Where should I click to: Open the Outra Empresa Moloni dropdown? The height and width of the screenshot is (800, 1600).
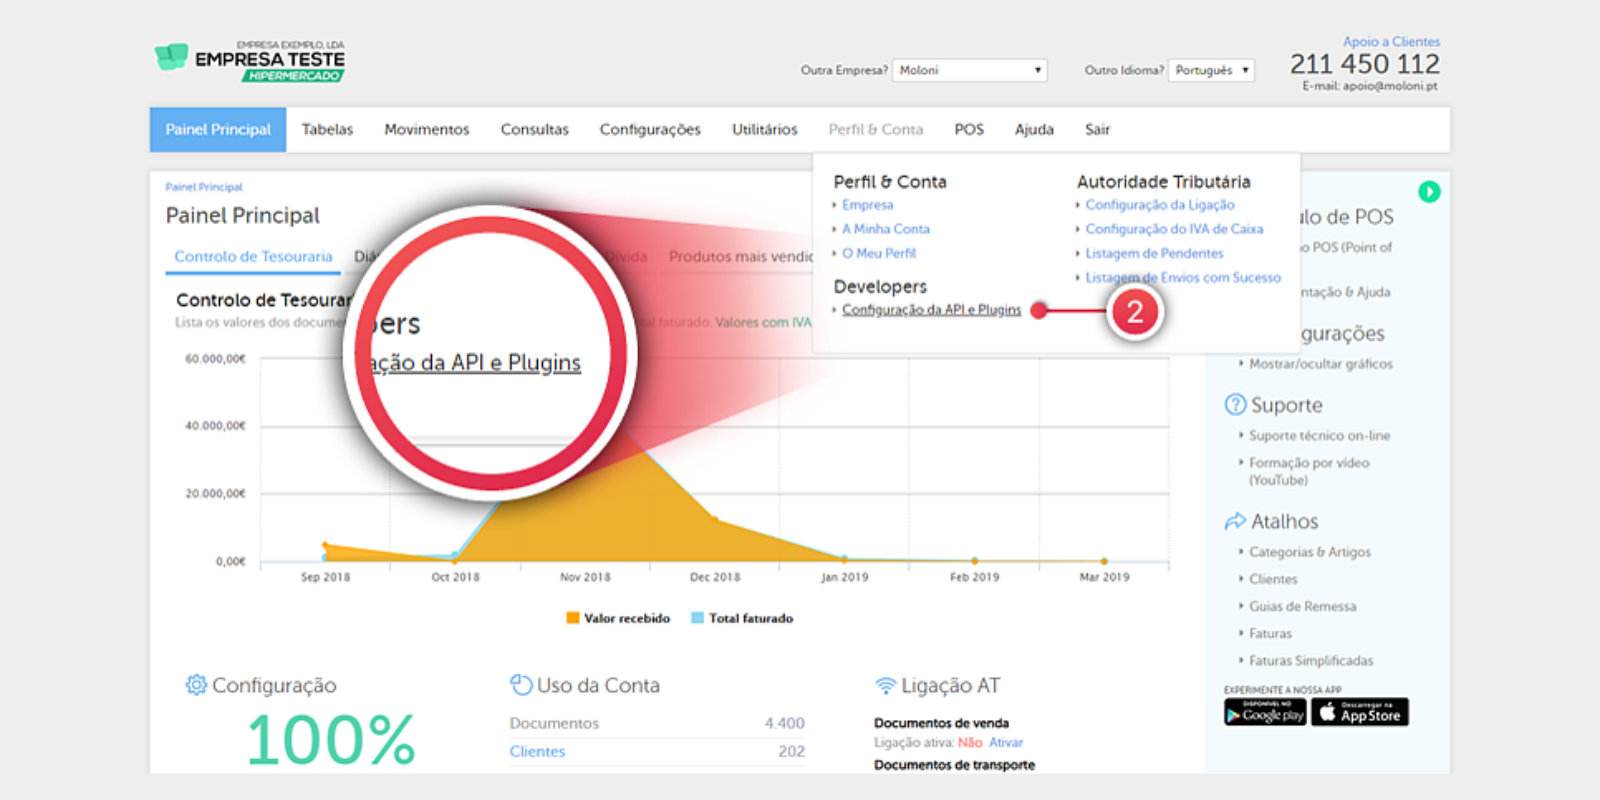point(970,70)
